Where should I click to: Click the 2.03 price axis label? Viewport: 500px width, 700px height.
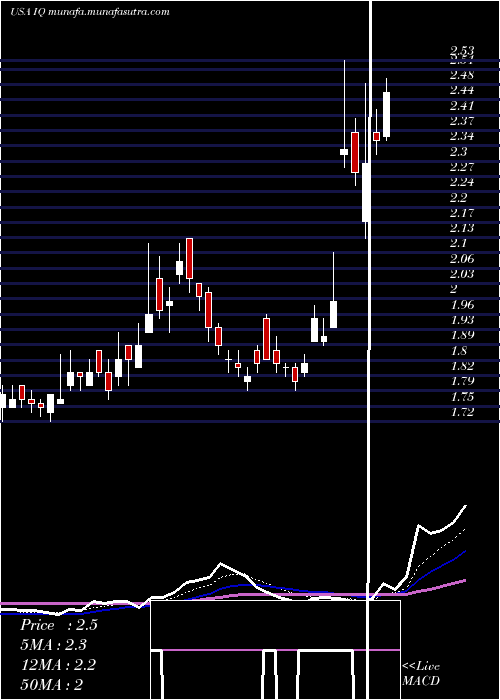[x=462, y=274]
